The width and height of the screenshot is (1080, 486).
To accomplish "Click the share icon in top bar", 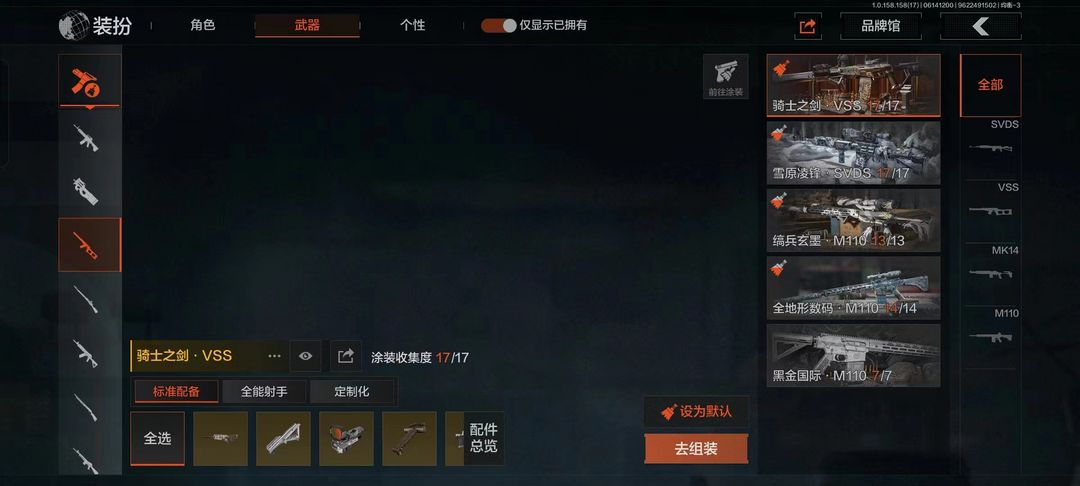I will [807, 26].
